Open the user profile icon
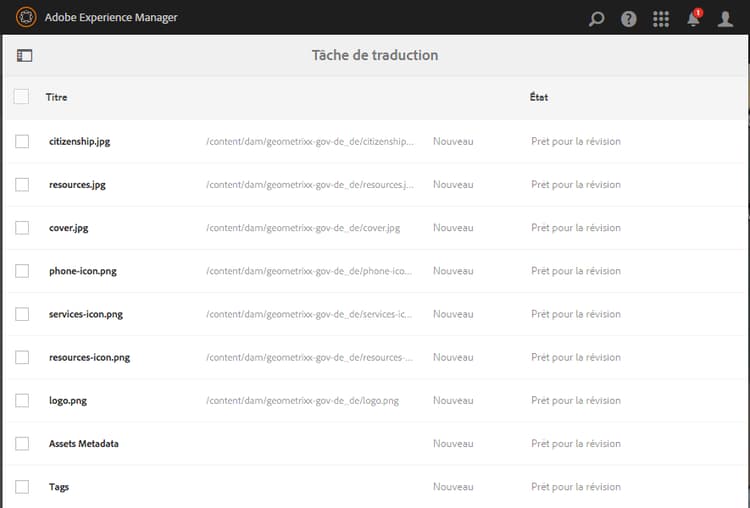This screenshot has height=508, width=750. [x=726, y=18]
